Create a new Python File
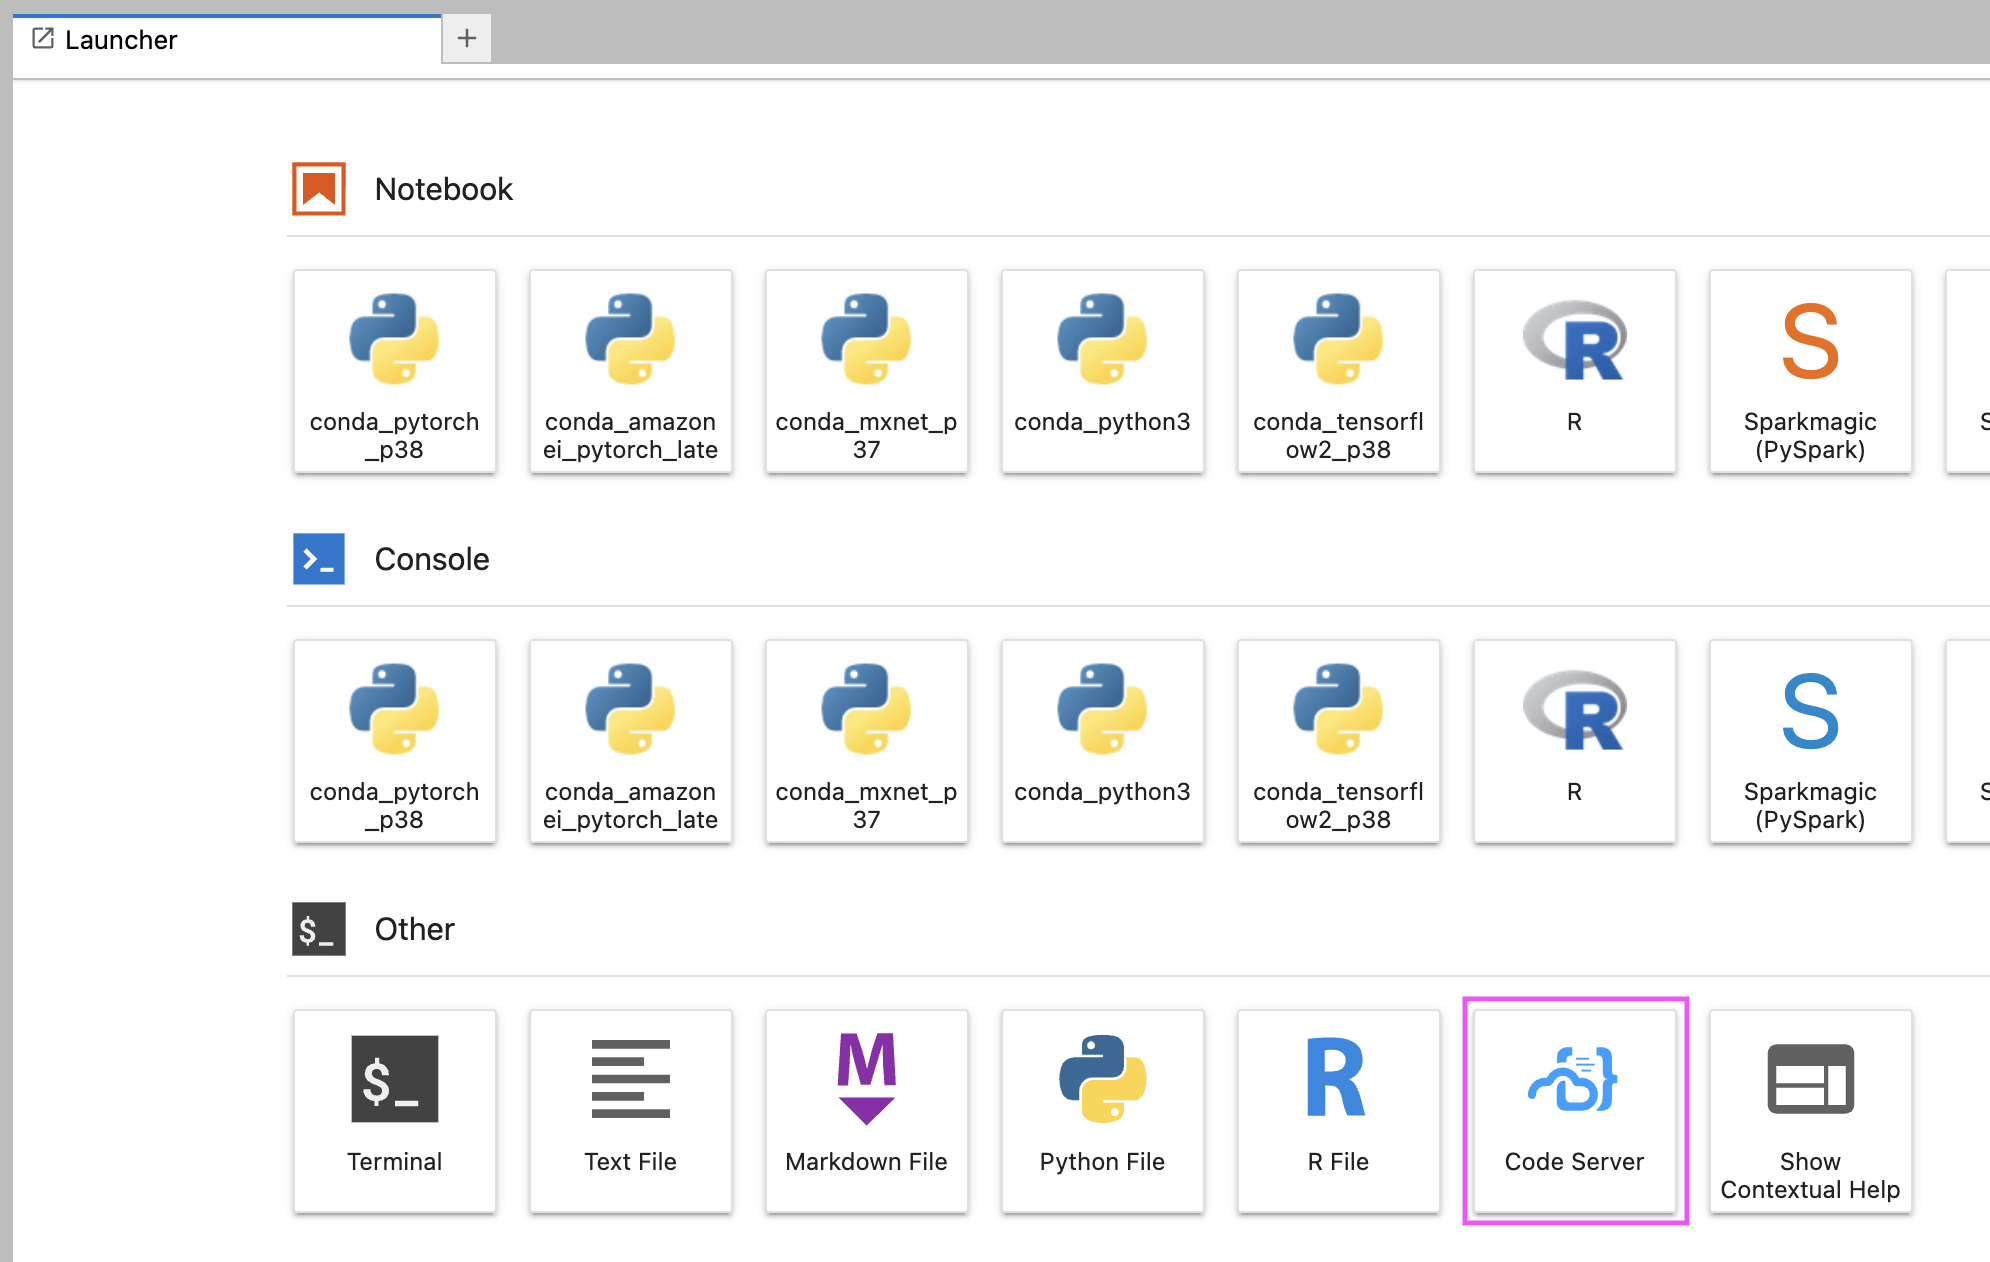 [1102, 1109]
